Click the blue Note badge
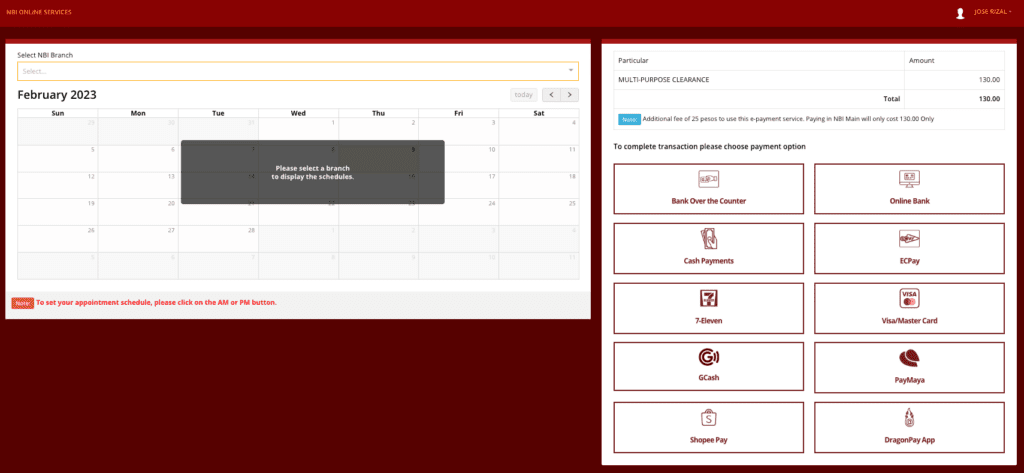Viewport: 1024px width, 473px height. pyautogui.click(x=629, y=119)
